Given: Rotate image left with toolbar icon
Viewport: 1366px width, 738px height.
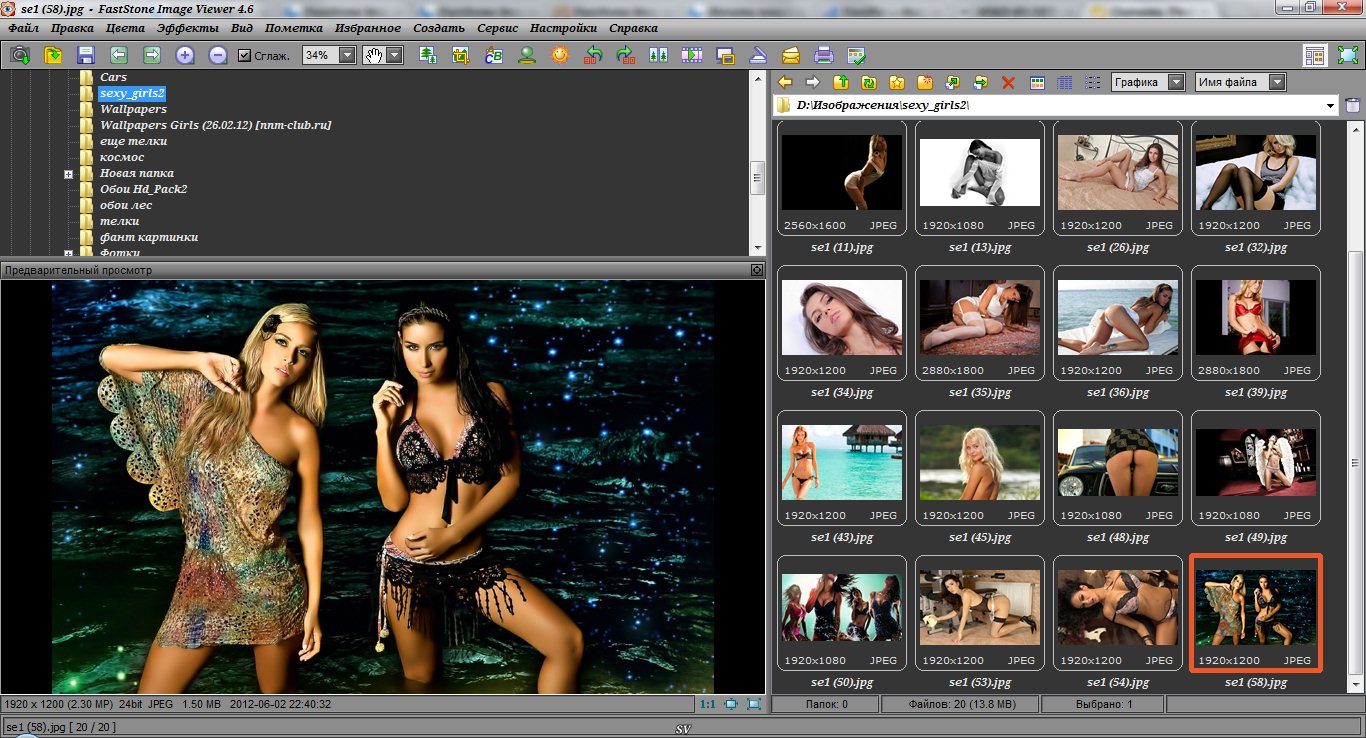Looking at the screenshot, I should pos(593,56).
